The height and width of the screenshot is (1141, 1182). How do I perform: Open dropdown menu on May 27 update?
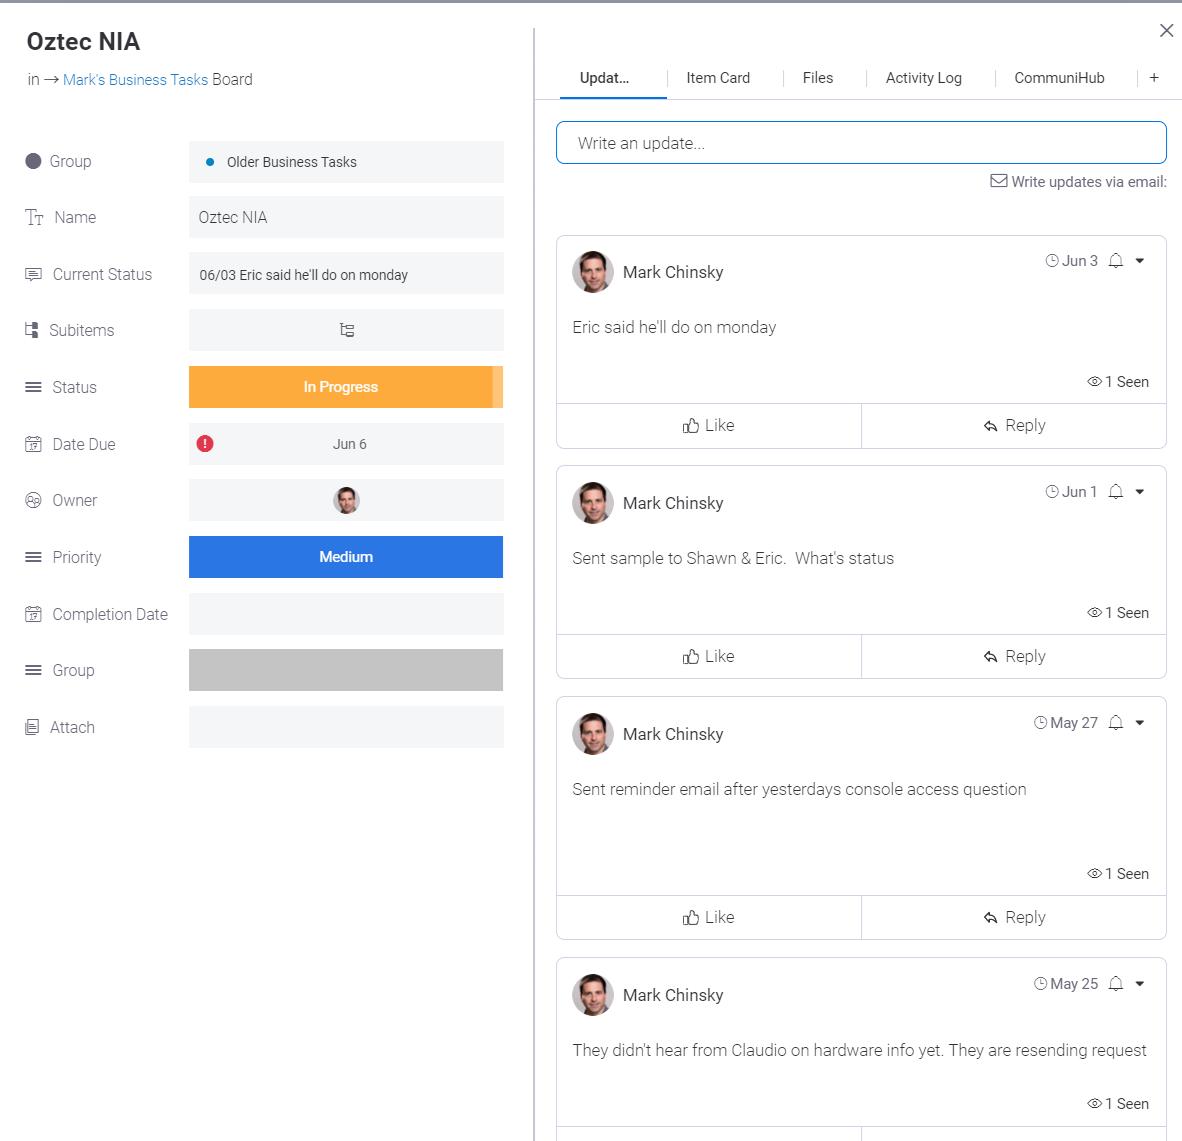1140,723
